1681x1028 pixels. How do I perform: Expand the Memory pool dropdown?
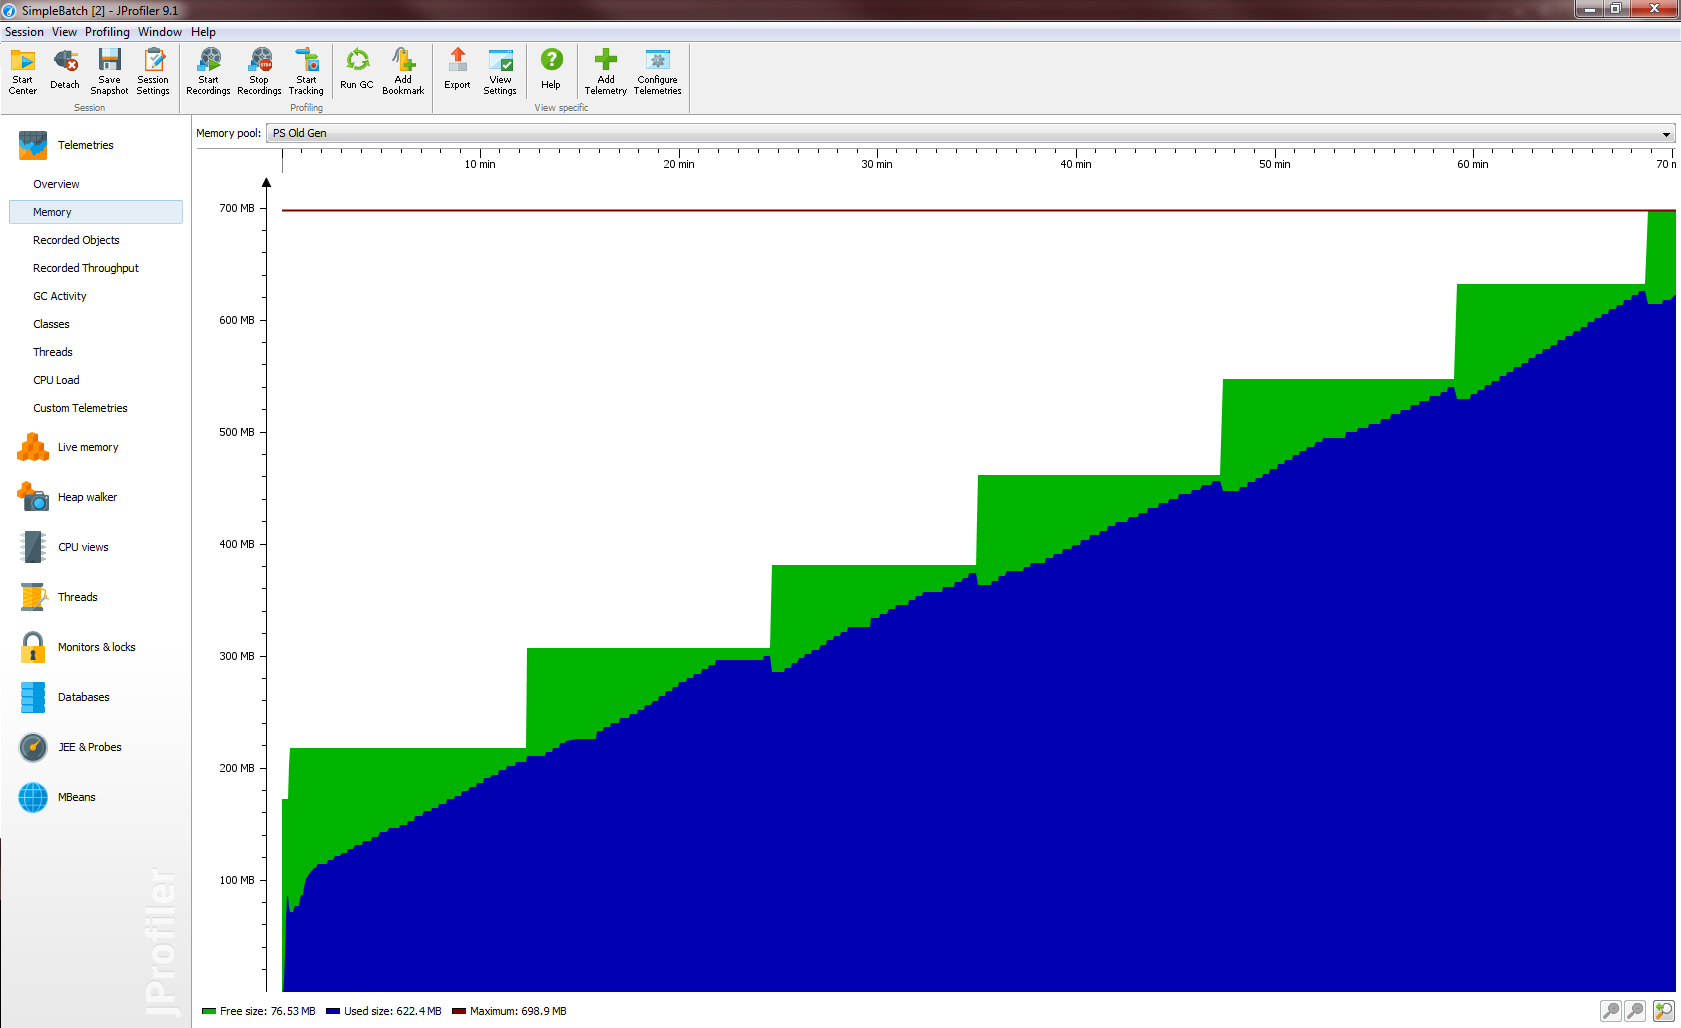tap(1666, 134)
